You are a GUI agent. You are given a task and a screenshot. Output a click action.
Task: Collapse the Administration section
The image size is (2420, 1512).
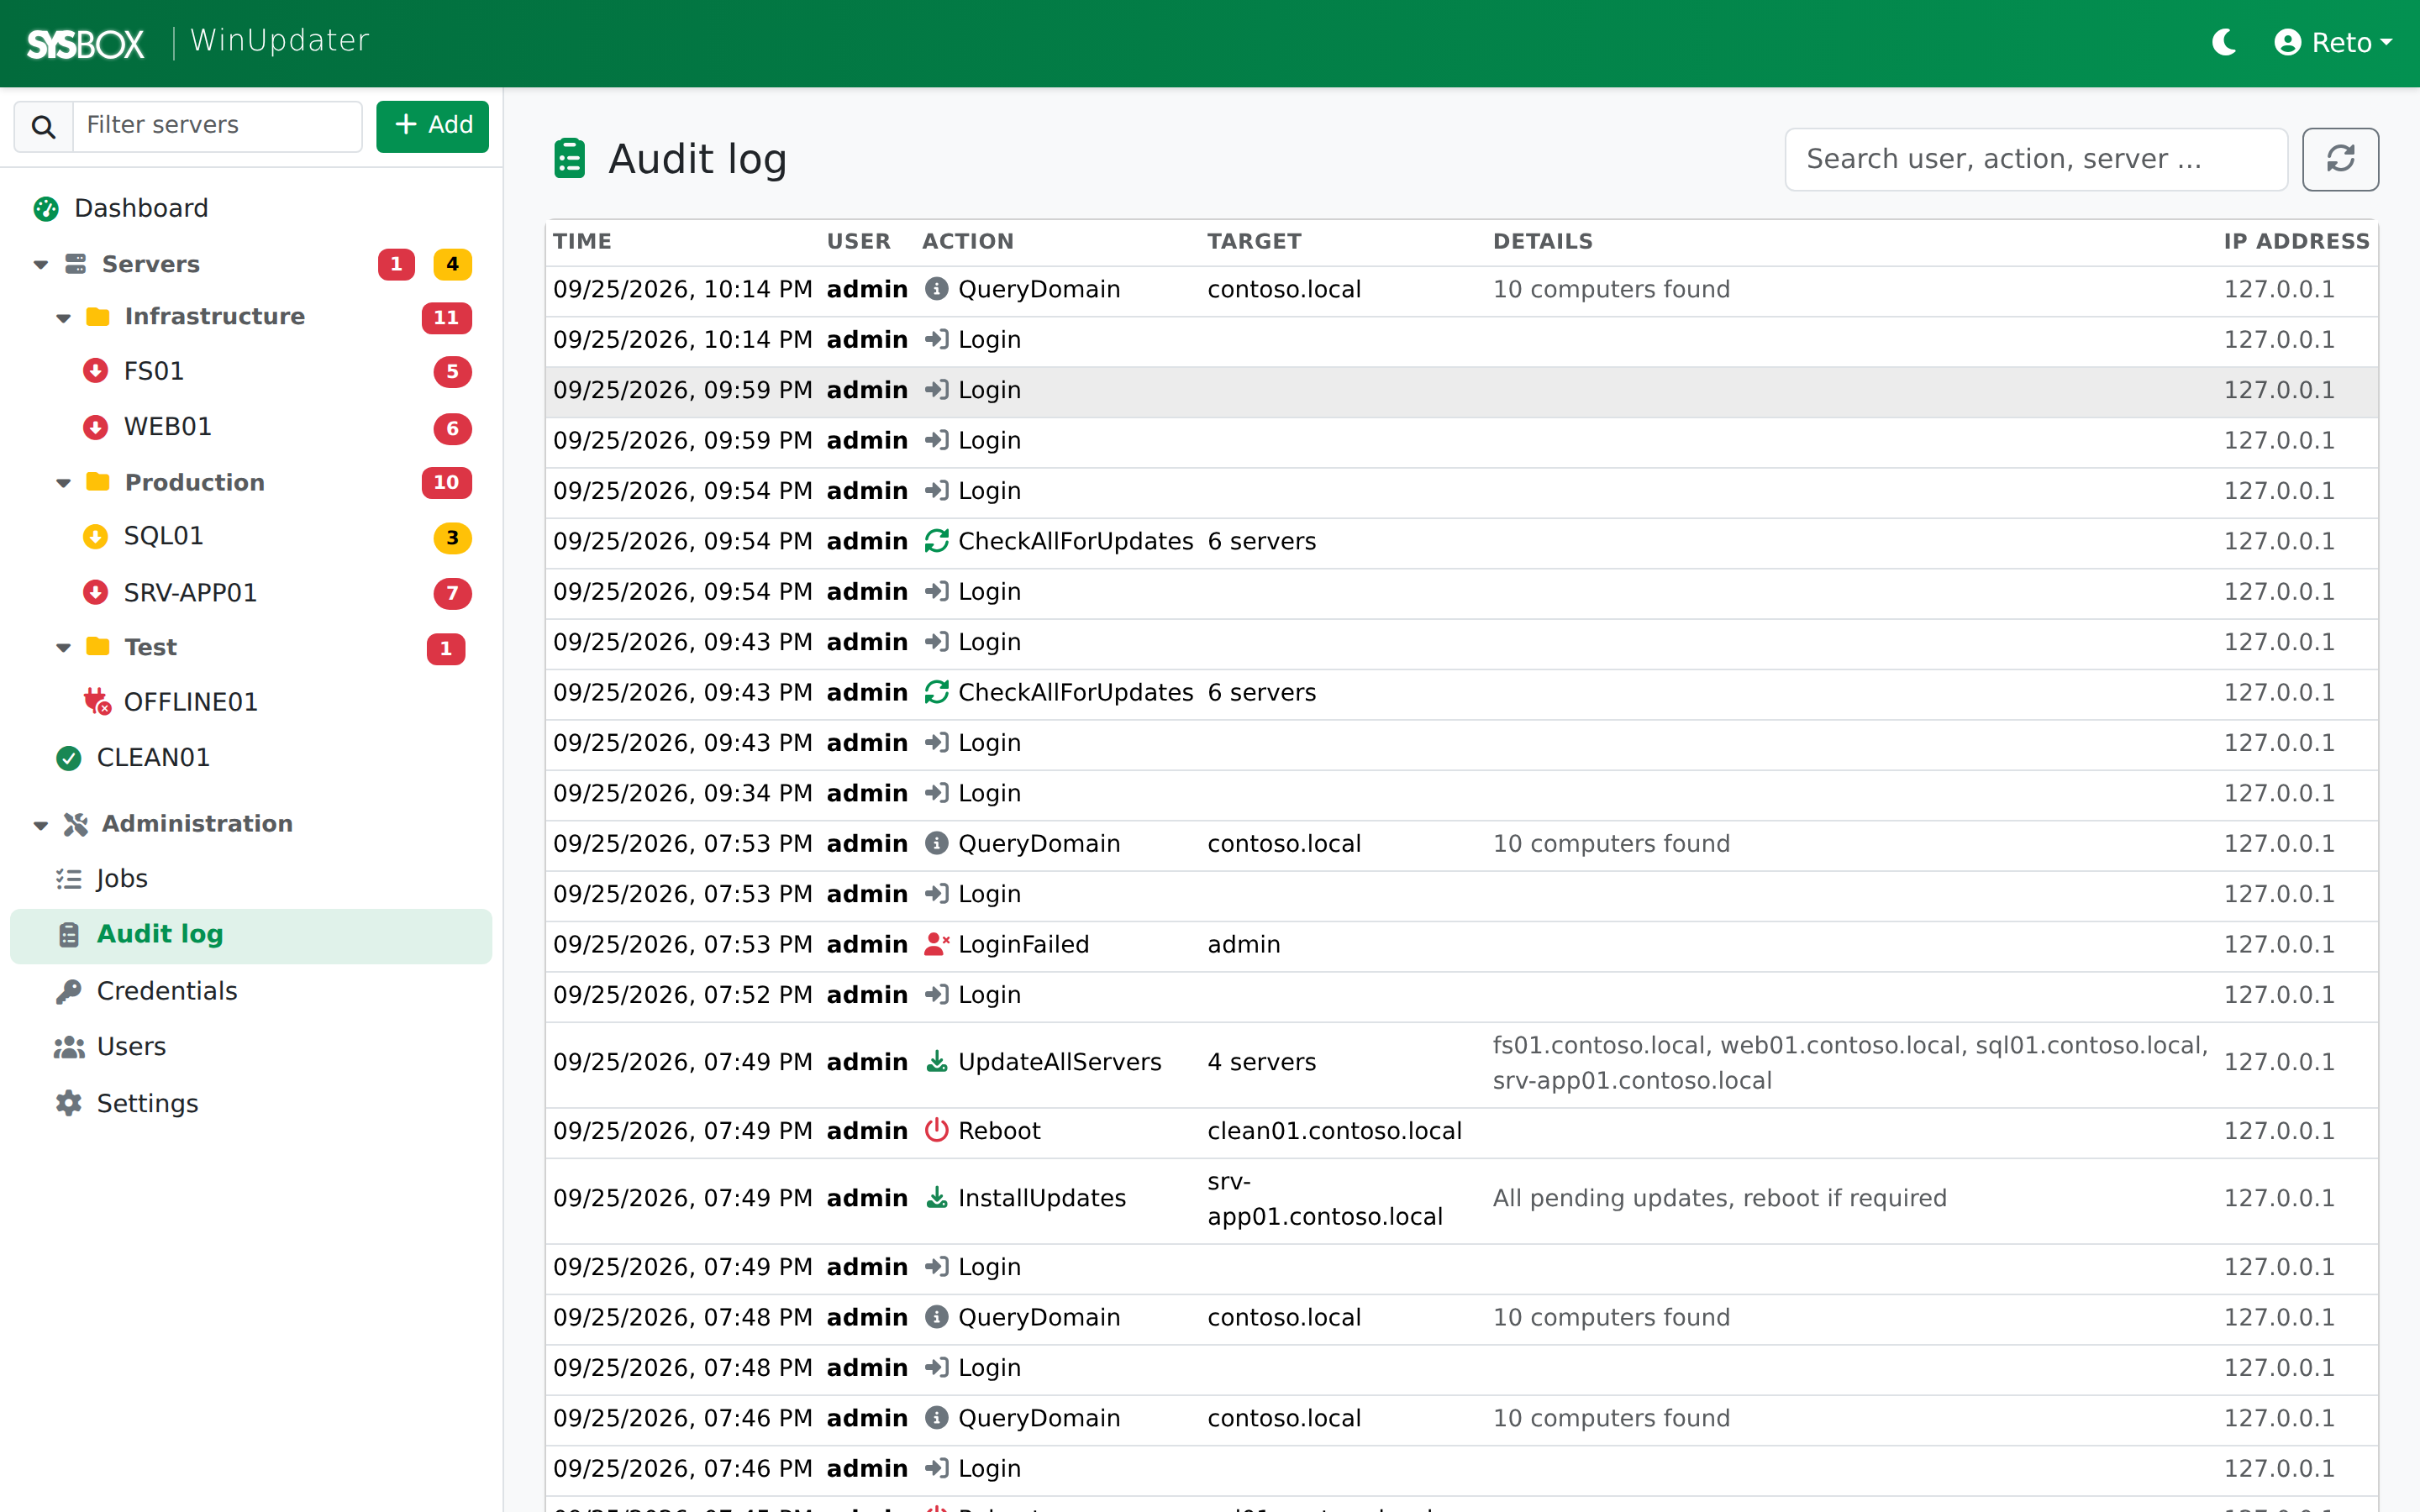point(40,825)
